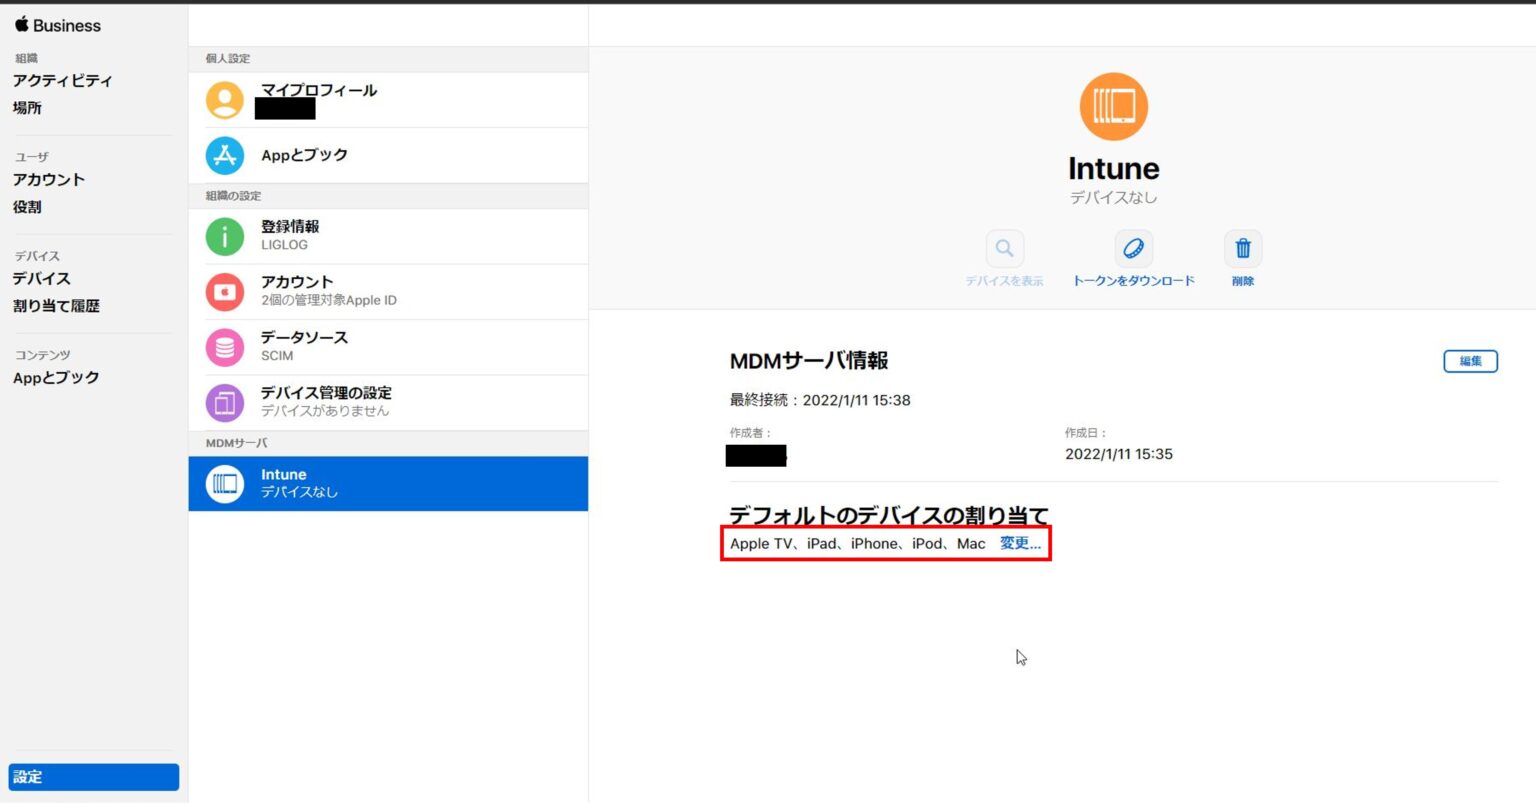Open マイプロフィール from the personal settings icon
The height and width of the screenshot is (803, 1536).
[224, 99]
